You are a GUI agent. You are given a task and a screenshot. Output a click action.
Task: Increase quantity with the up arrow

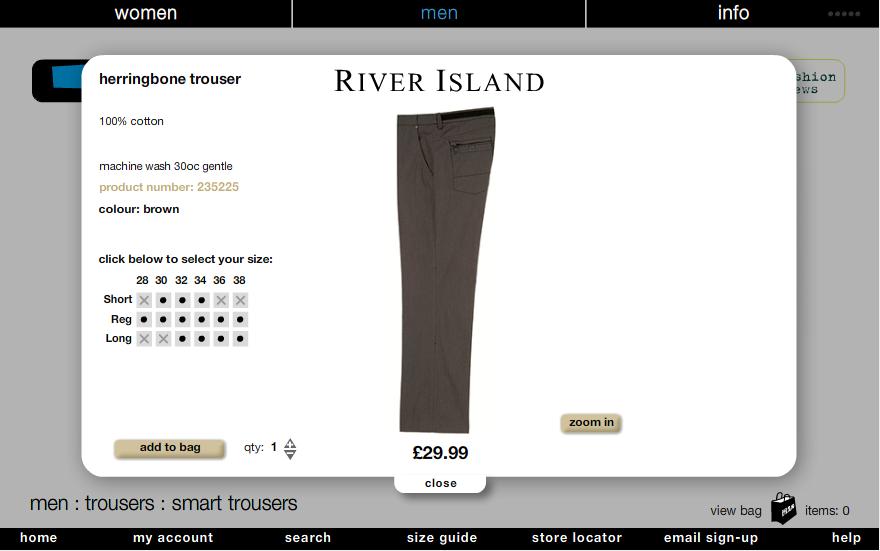[290, 443]
